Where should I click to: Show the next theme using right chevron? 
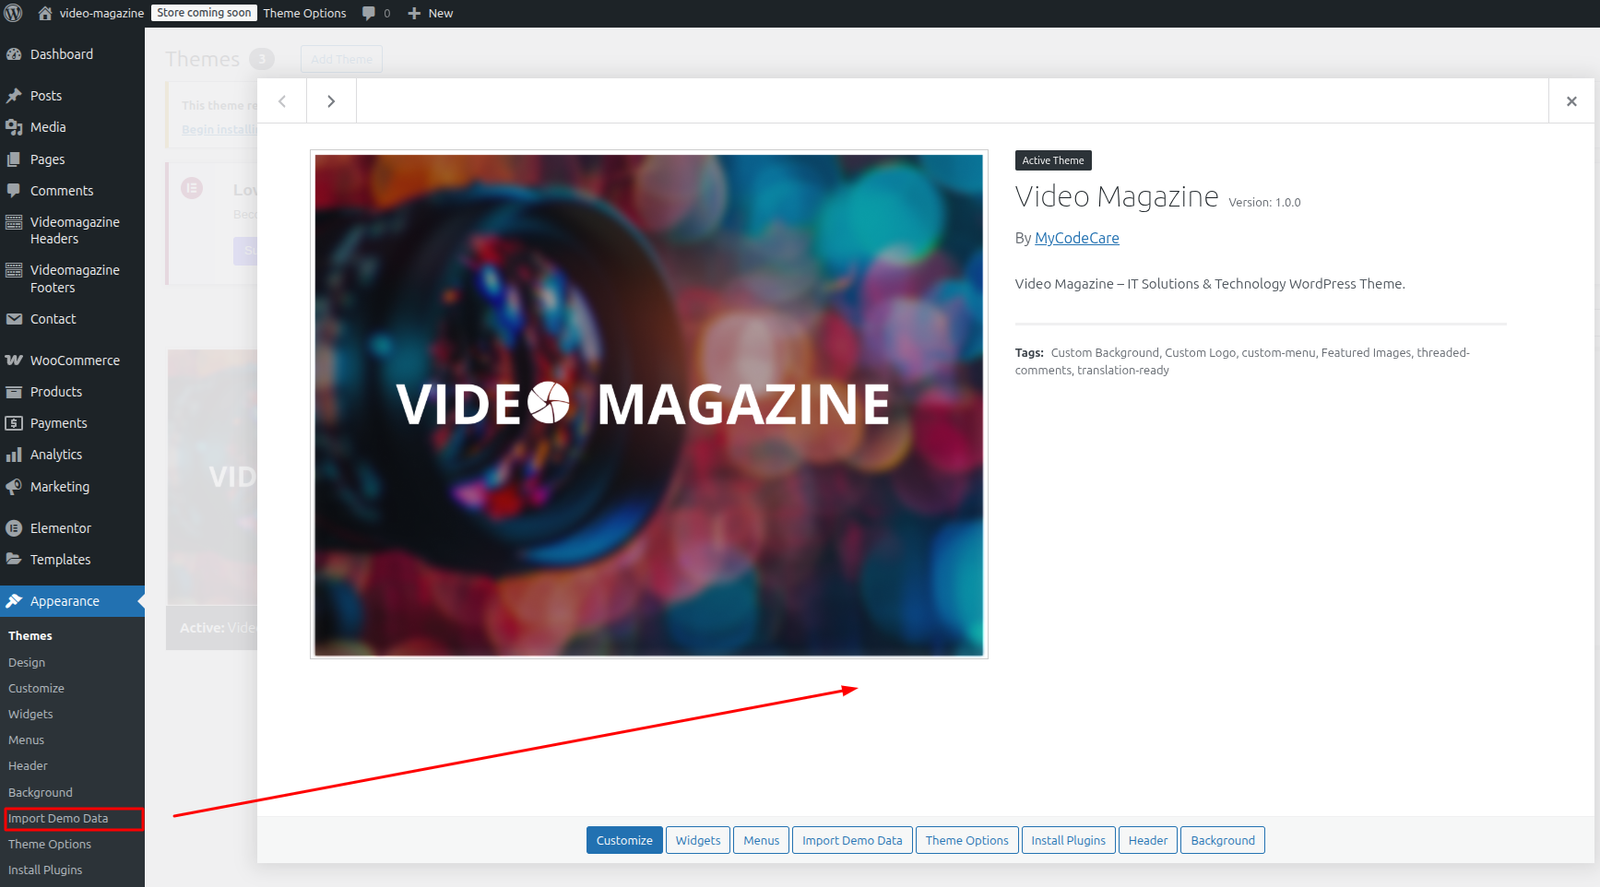pyautogui.click(x=331, y=101)
